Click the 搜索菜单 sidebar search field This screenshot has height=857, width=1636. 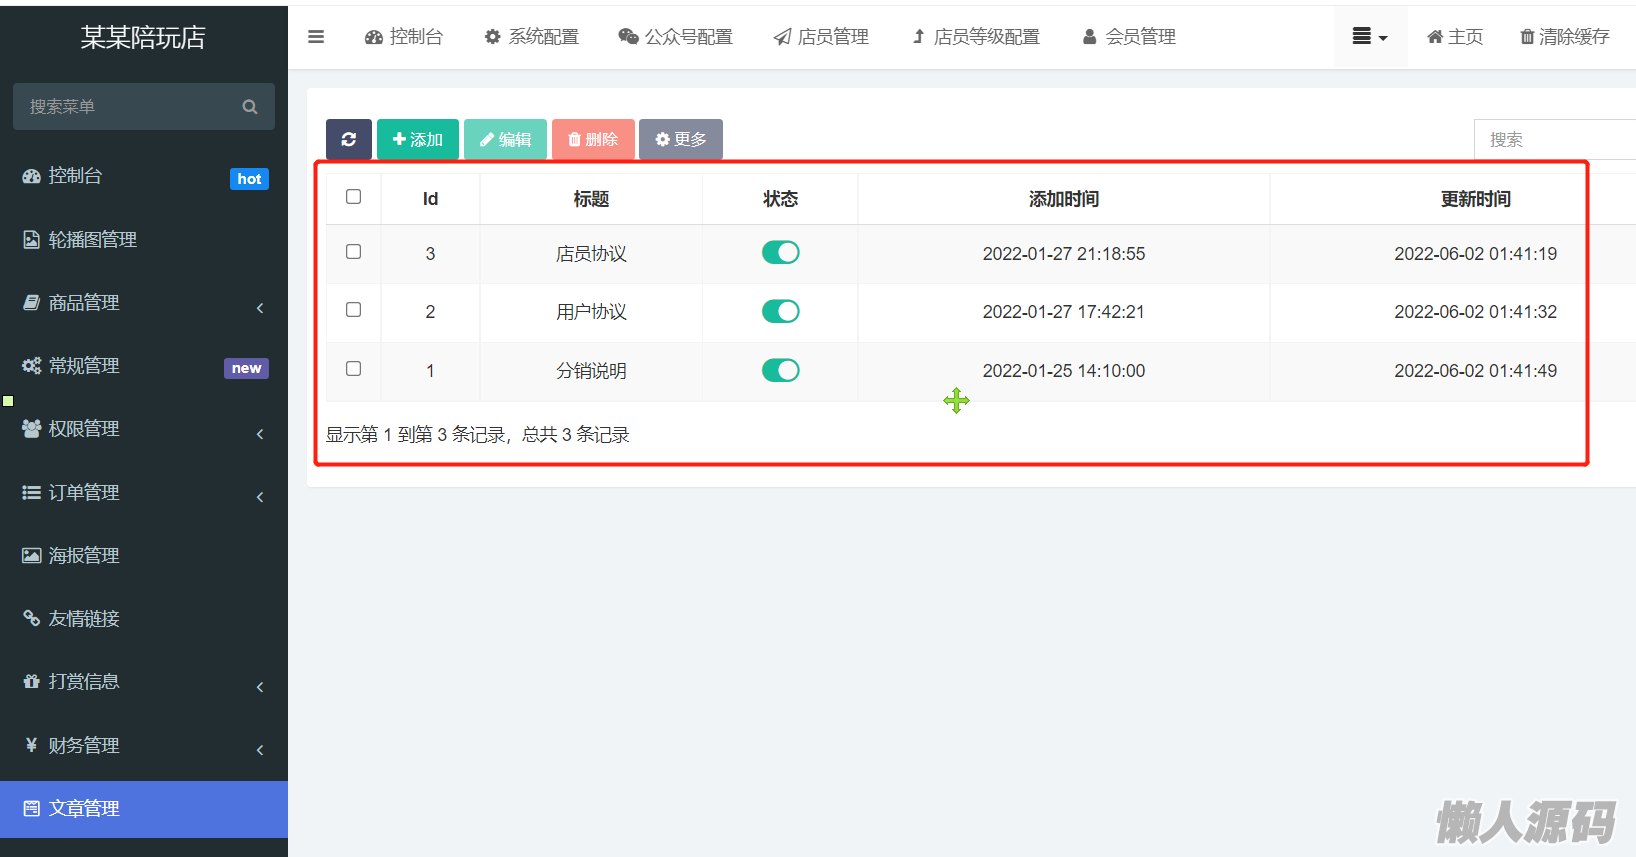click(x=125, y=107)
